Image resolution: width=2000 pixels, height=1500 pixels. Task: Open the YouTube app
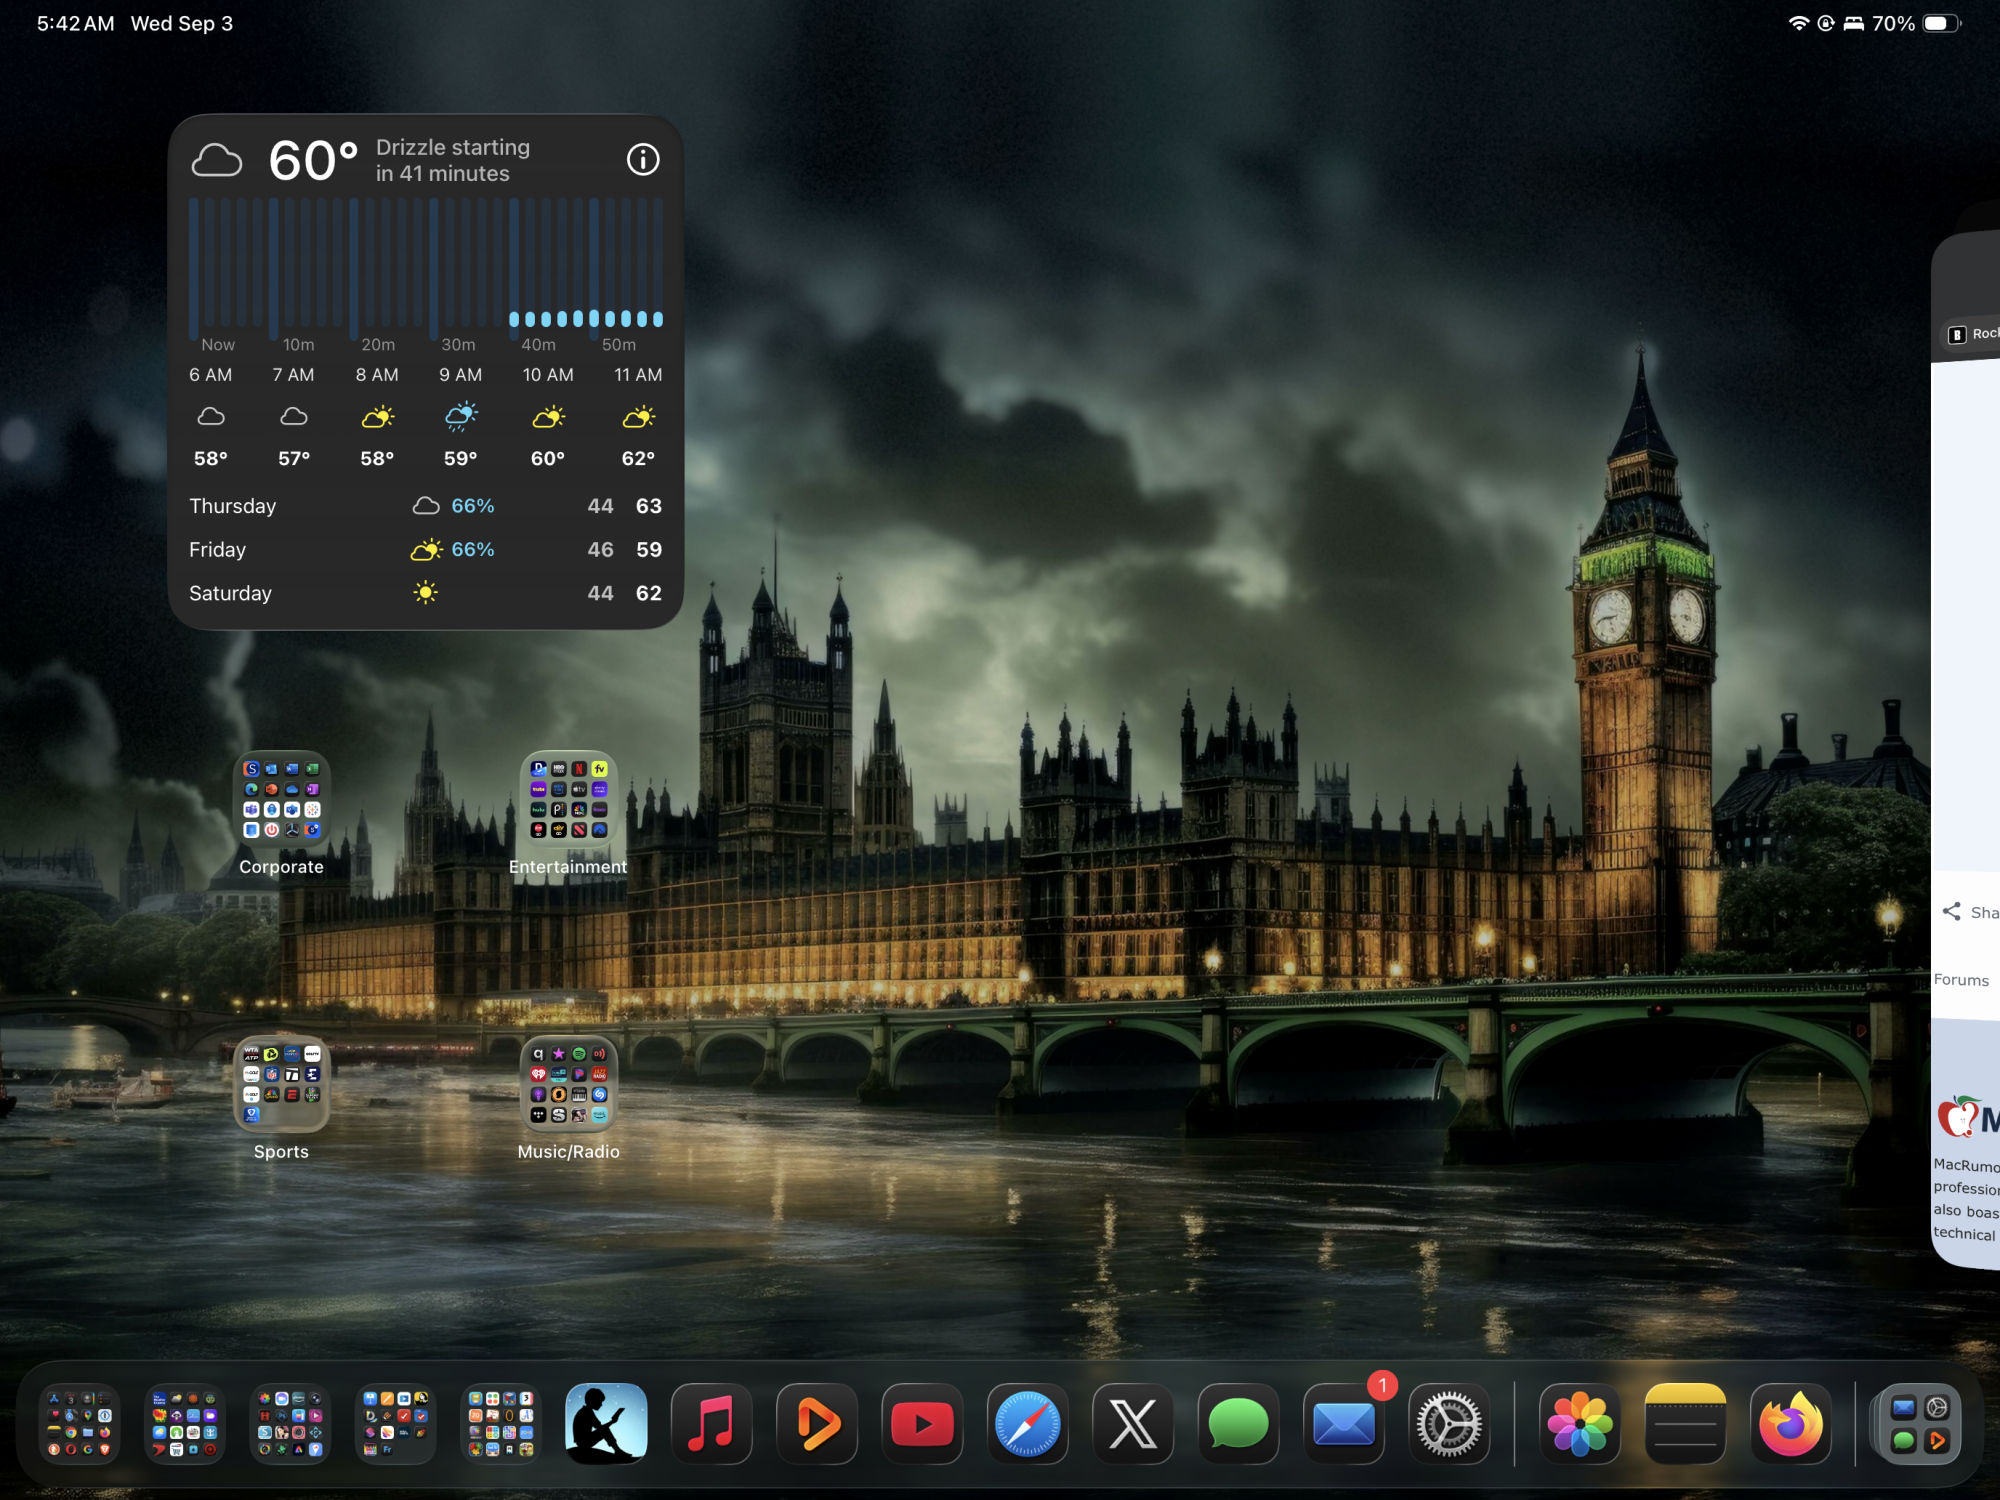click(x=922, y=1424)
